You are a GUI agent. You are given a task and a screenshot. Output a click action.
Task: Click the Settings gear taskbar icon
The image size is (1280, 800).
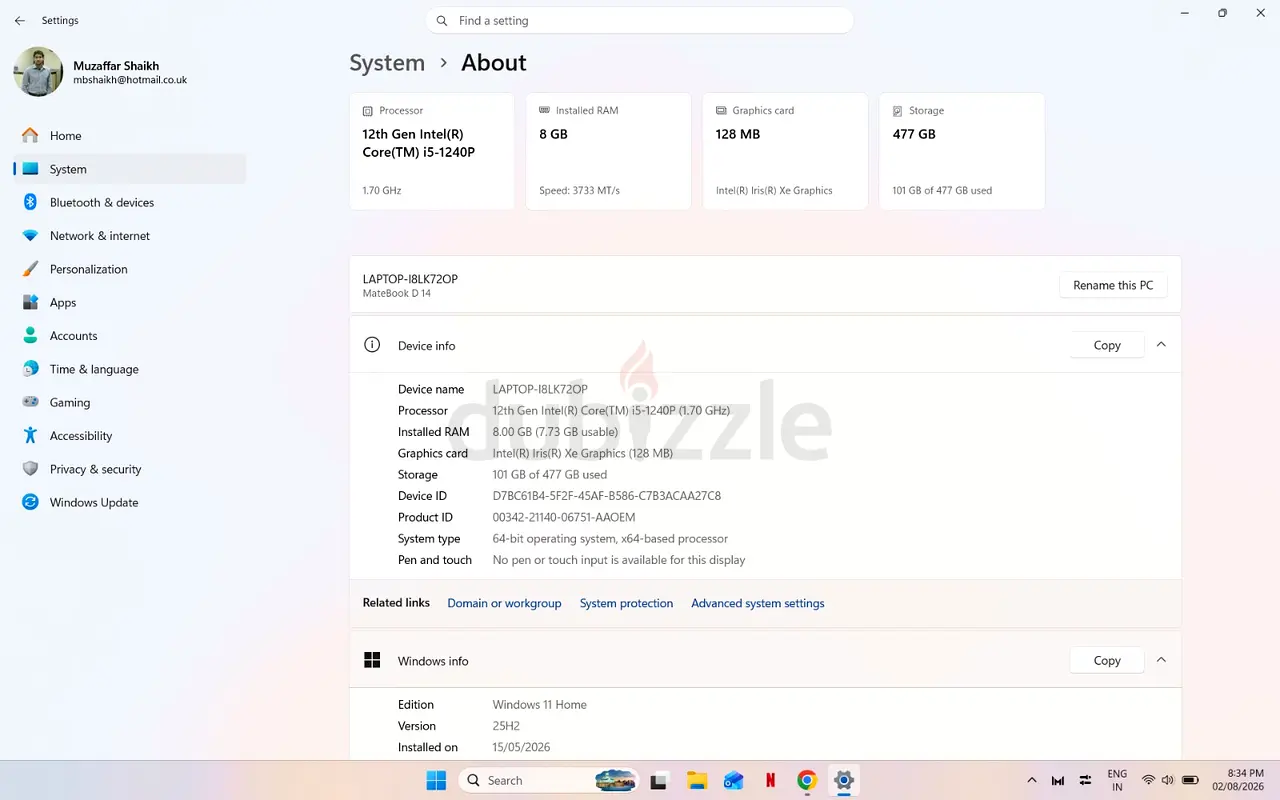[844, 780]
